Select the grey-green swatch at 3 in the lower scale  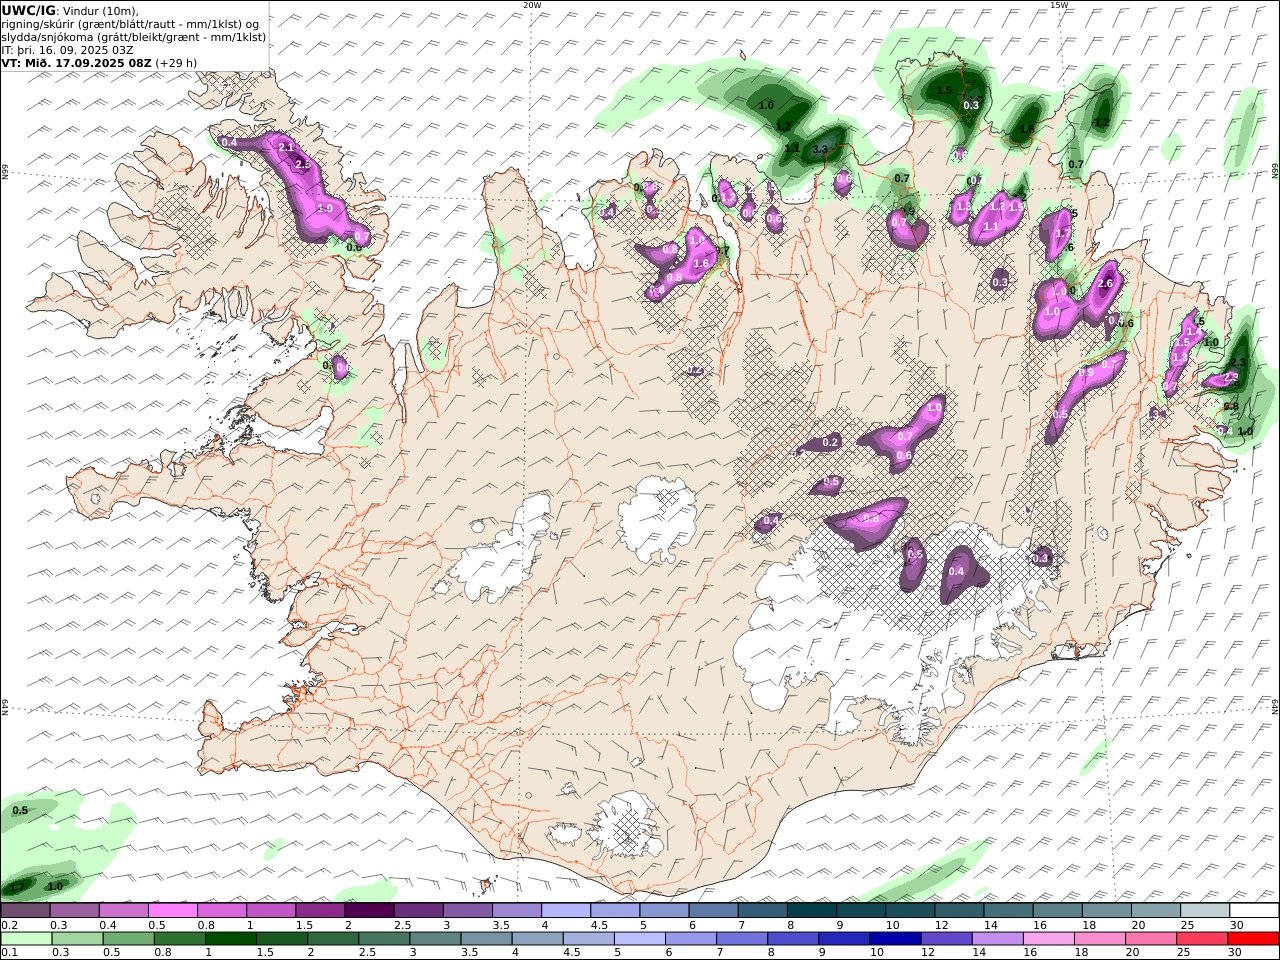tap(435, 939)
